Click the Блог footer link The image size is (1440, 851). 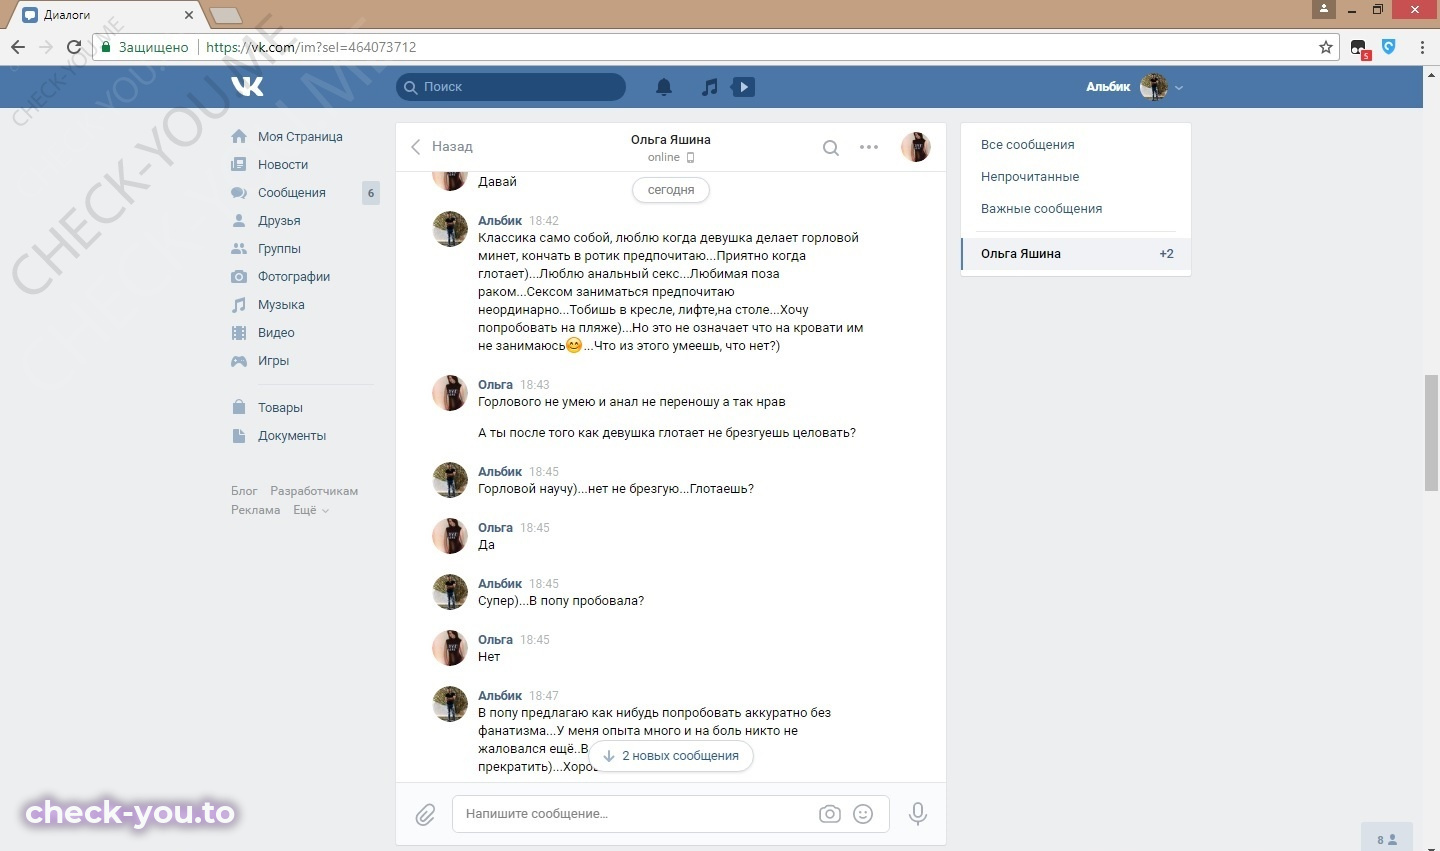[x=244, y=491]
